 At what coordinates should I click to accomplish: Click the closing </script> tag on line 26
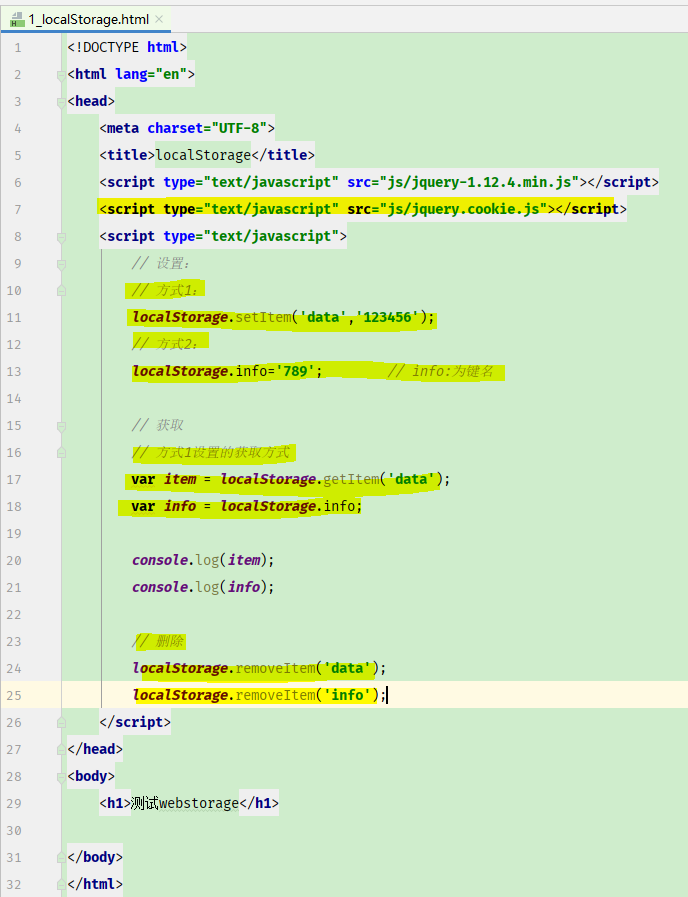click(x=135, y=722)
